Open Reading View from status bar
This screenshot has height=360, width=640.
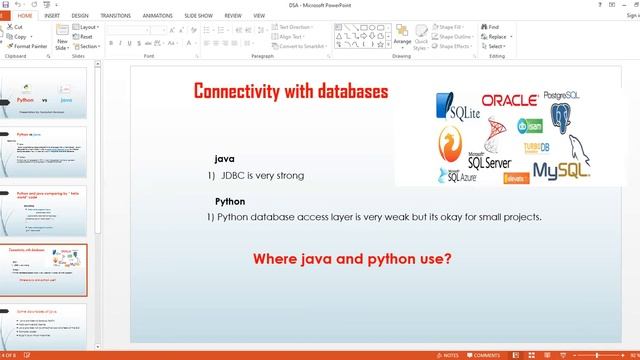coord(547,356)
